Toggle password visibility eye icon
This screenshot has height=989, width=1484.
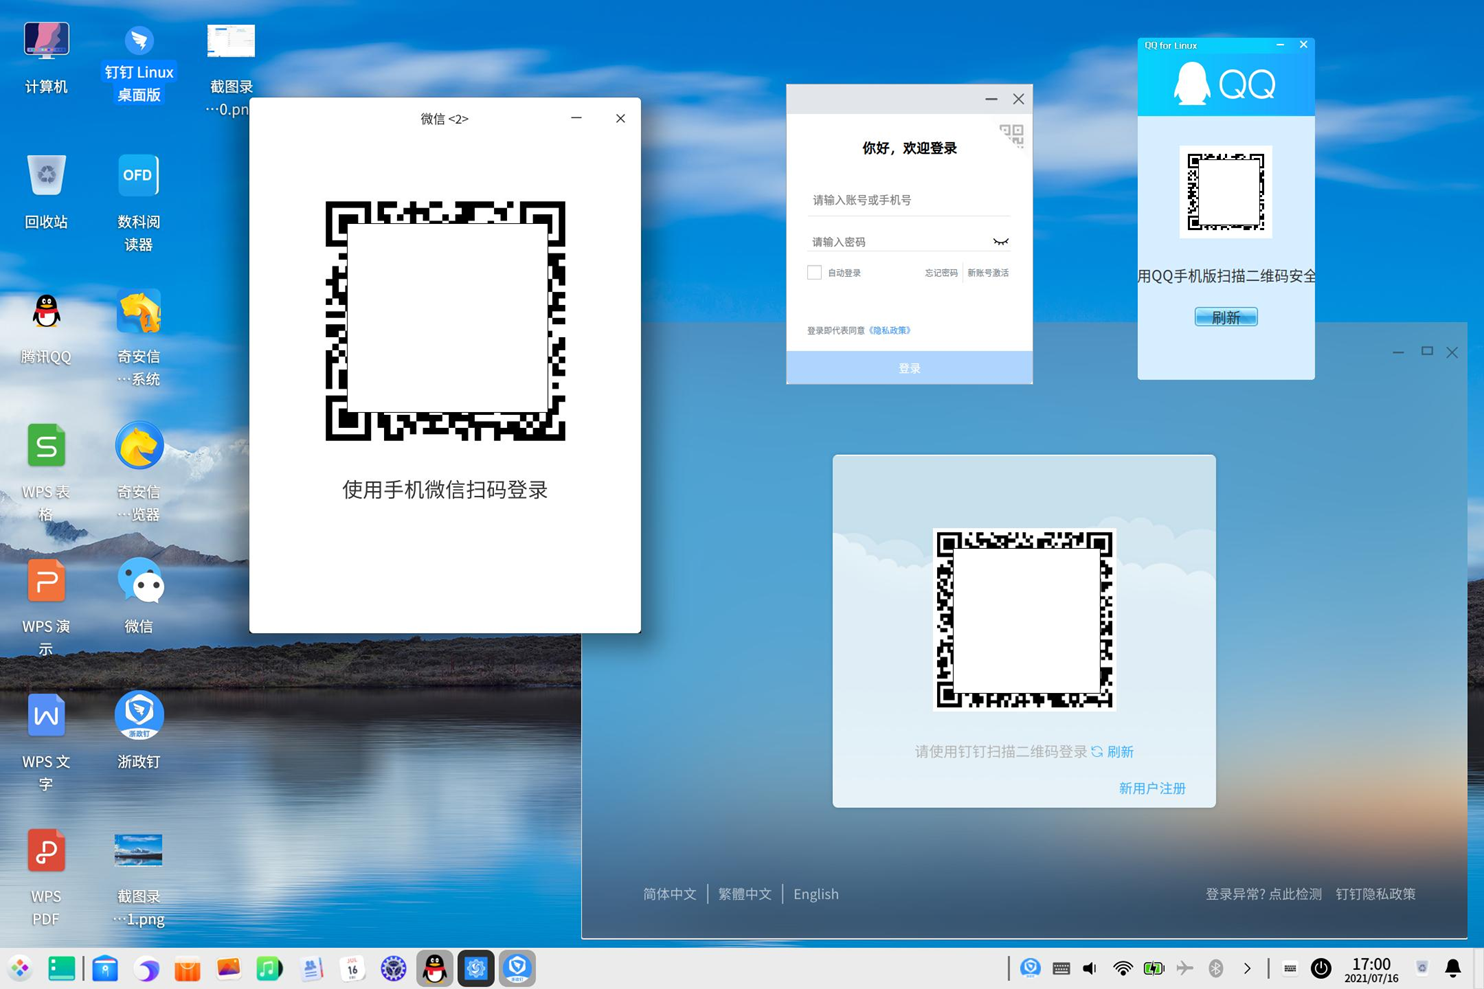click(x=1000, y=242)
